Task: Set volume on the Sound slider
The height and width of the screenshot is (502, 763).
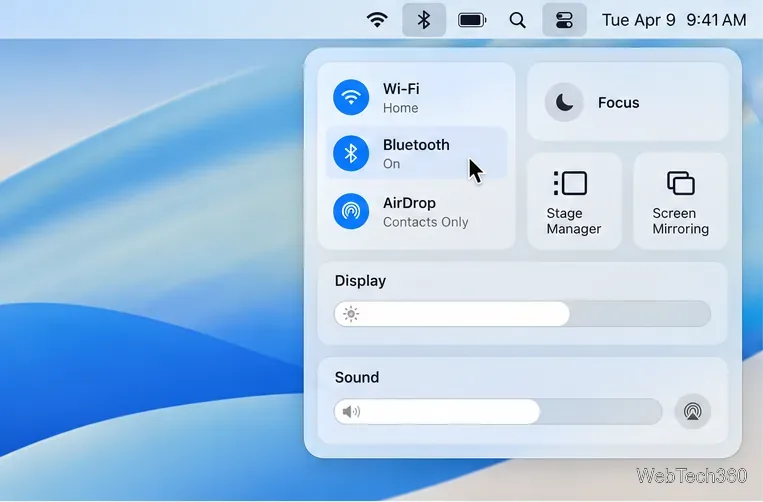Action: (498, 412)
